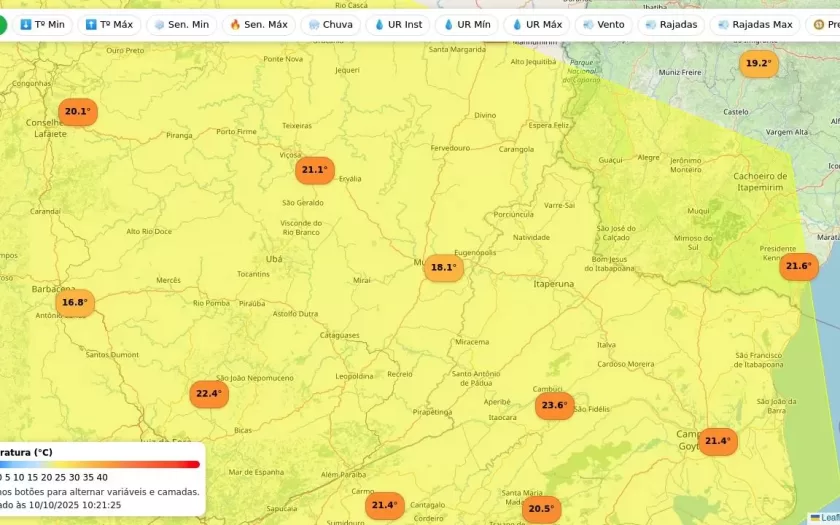Select the Tº Min variable button
The height and width of the screenshot is (525, 840).
[x=42, y=25]
